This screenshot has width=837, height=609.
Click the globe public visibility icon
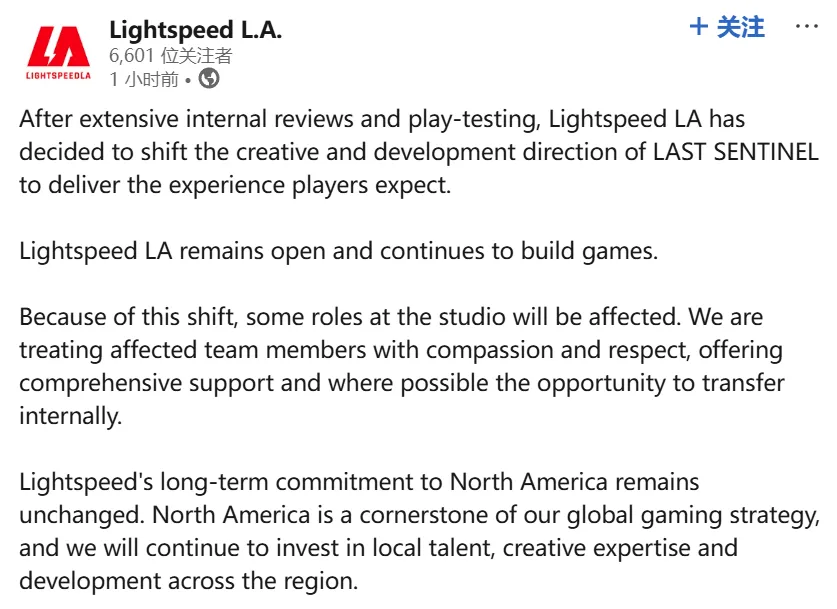(x=209, y=79)
